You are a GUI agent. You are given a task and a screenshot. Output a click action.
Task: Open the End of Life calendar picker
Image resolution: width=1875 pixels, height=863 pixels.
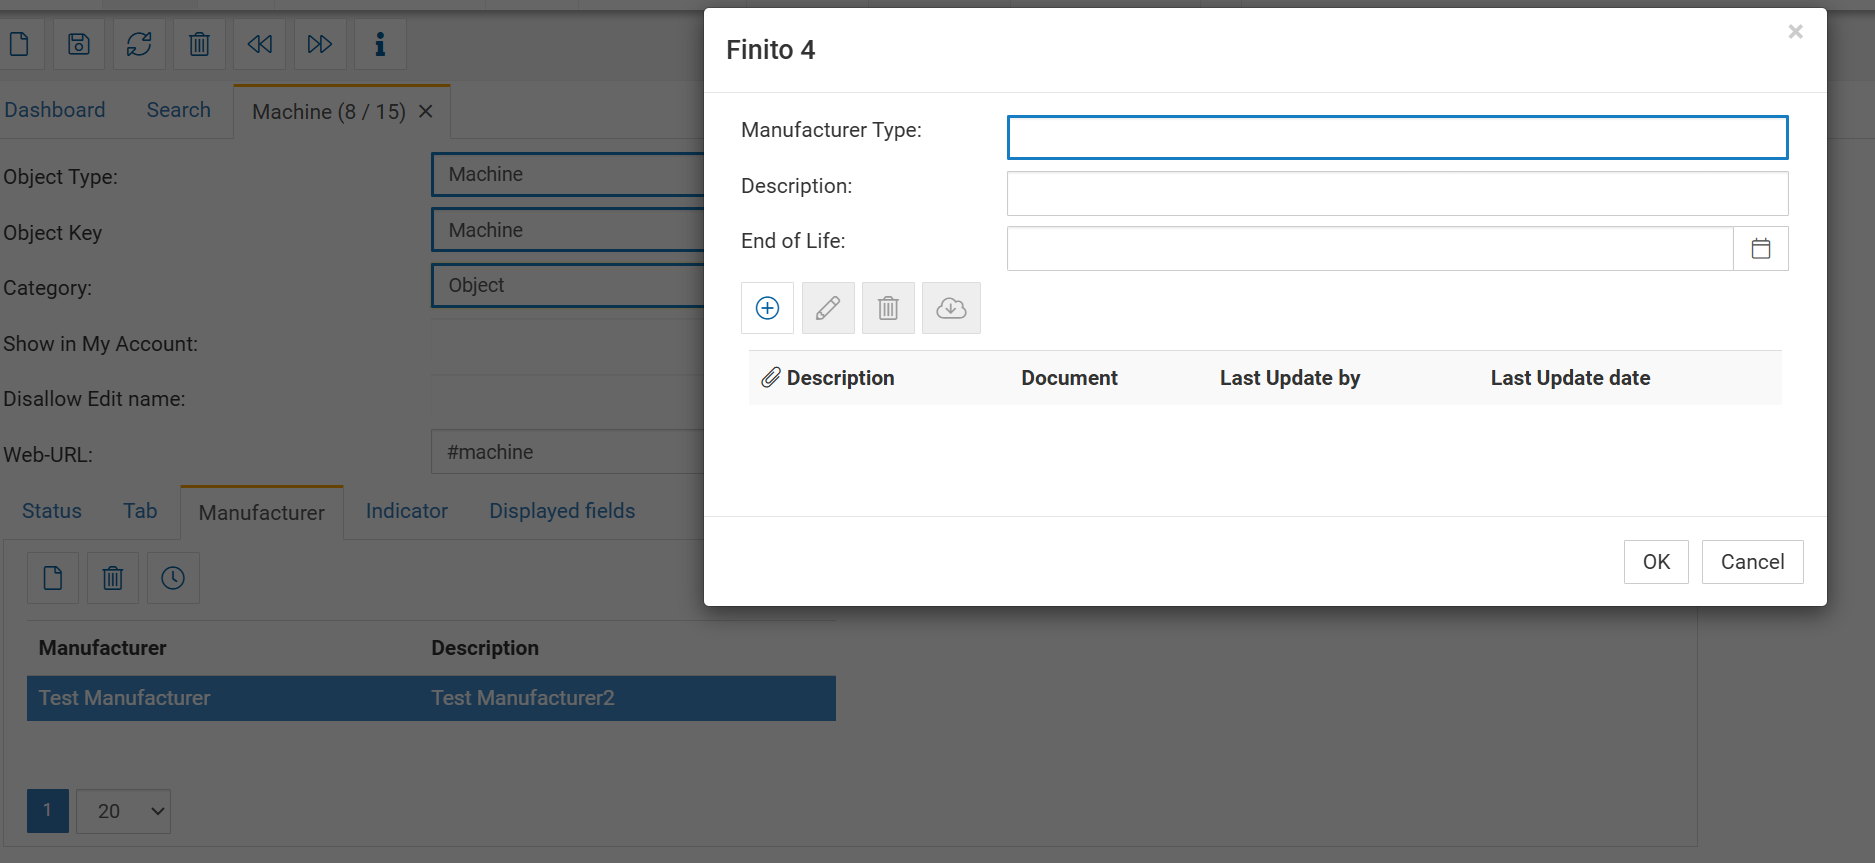(x=1760, y=249)
